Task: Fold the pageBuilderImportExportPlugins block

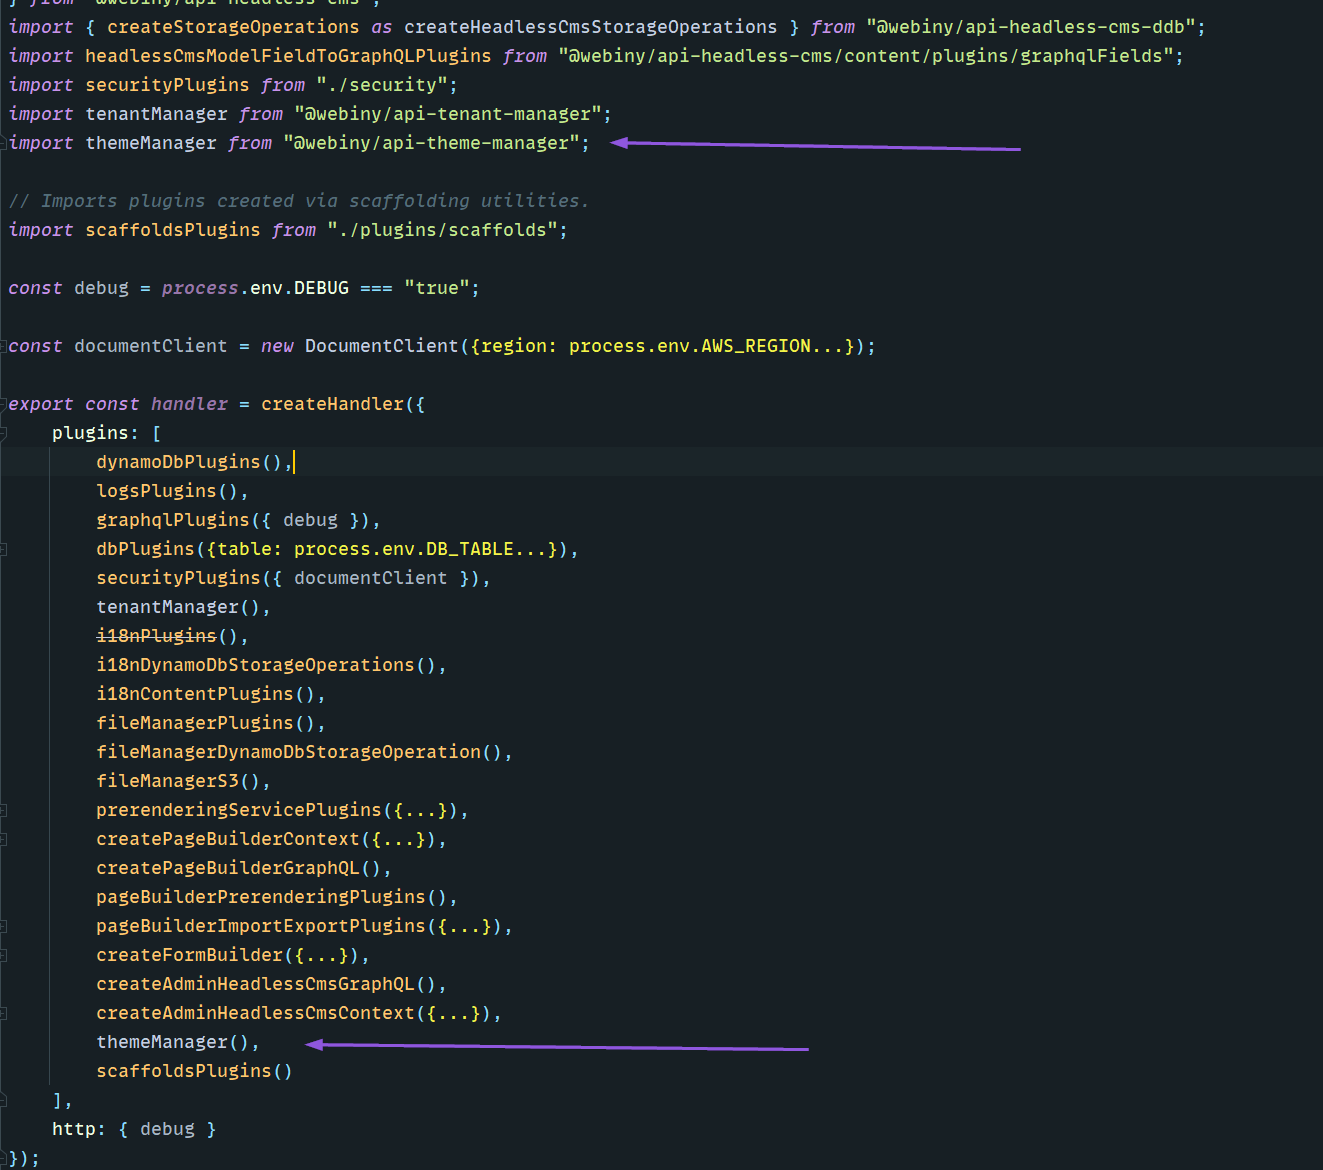Action: pos(5,925)
